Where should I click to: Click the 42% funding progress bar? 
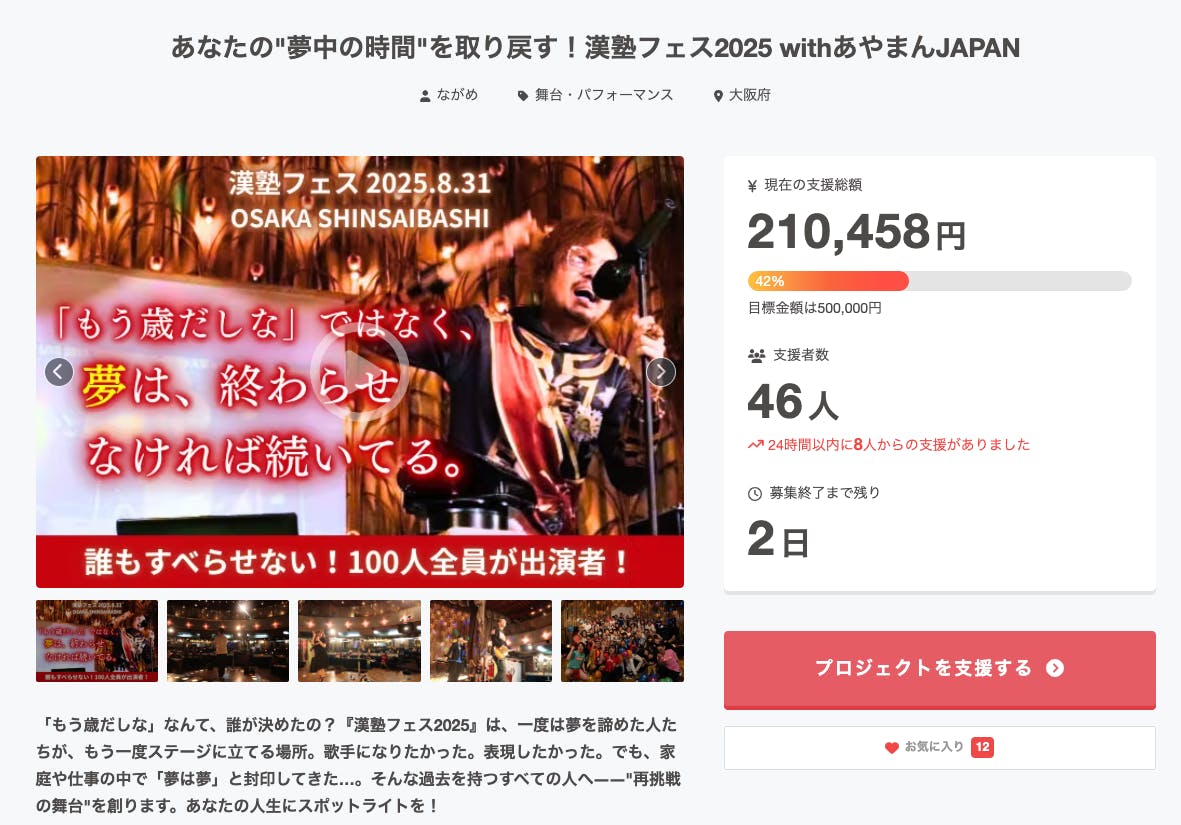pos(939,281)
